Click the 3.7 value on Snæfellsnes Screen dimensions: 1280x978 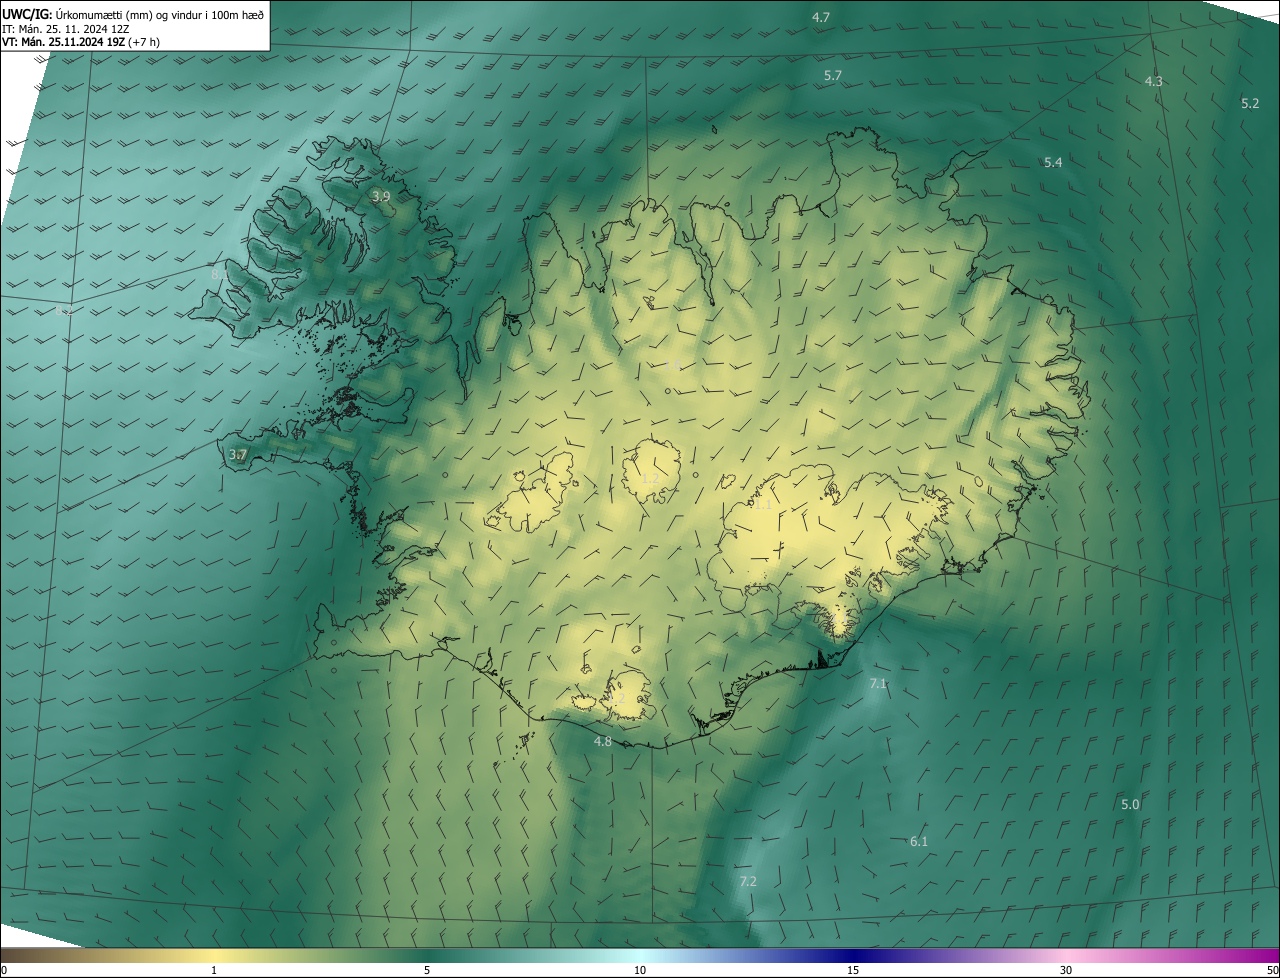pos(237,455)
